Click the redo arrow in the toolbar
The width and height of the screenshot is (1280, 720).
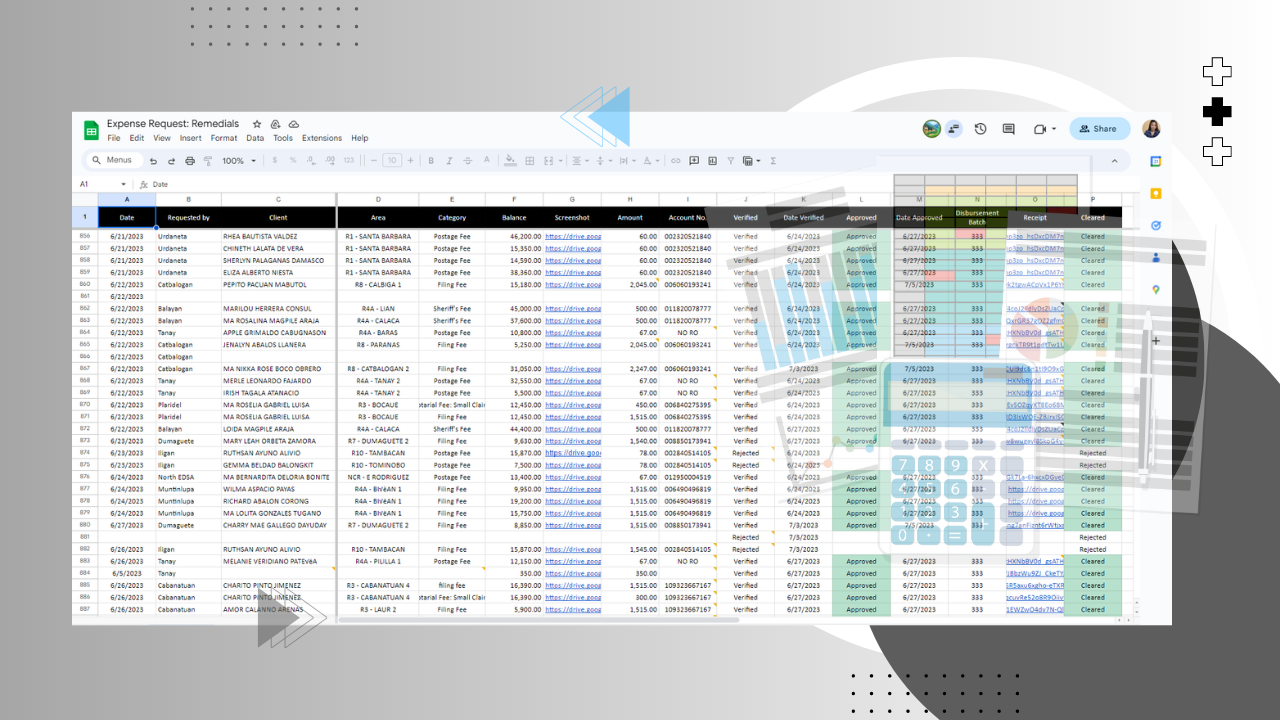pos(171,160)
